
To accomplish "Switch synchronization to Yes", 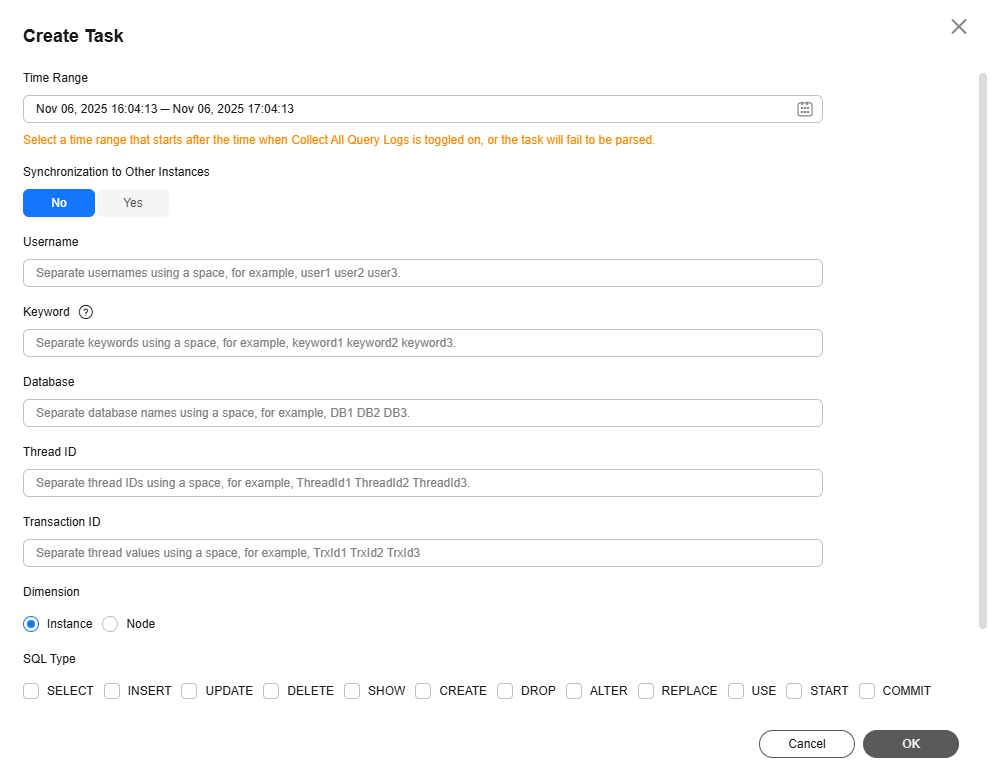I will click(x=133, y=203).
